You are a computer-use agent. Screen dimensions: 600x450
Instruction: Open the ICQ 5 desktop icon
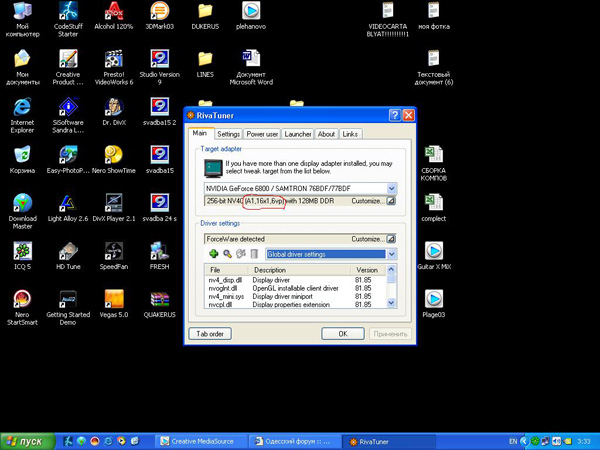pos(22,250)
